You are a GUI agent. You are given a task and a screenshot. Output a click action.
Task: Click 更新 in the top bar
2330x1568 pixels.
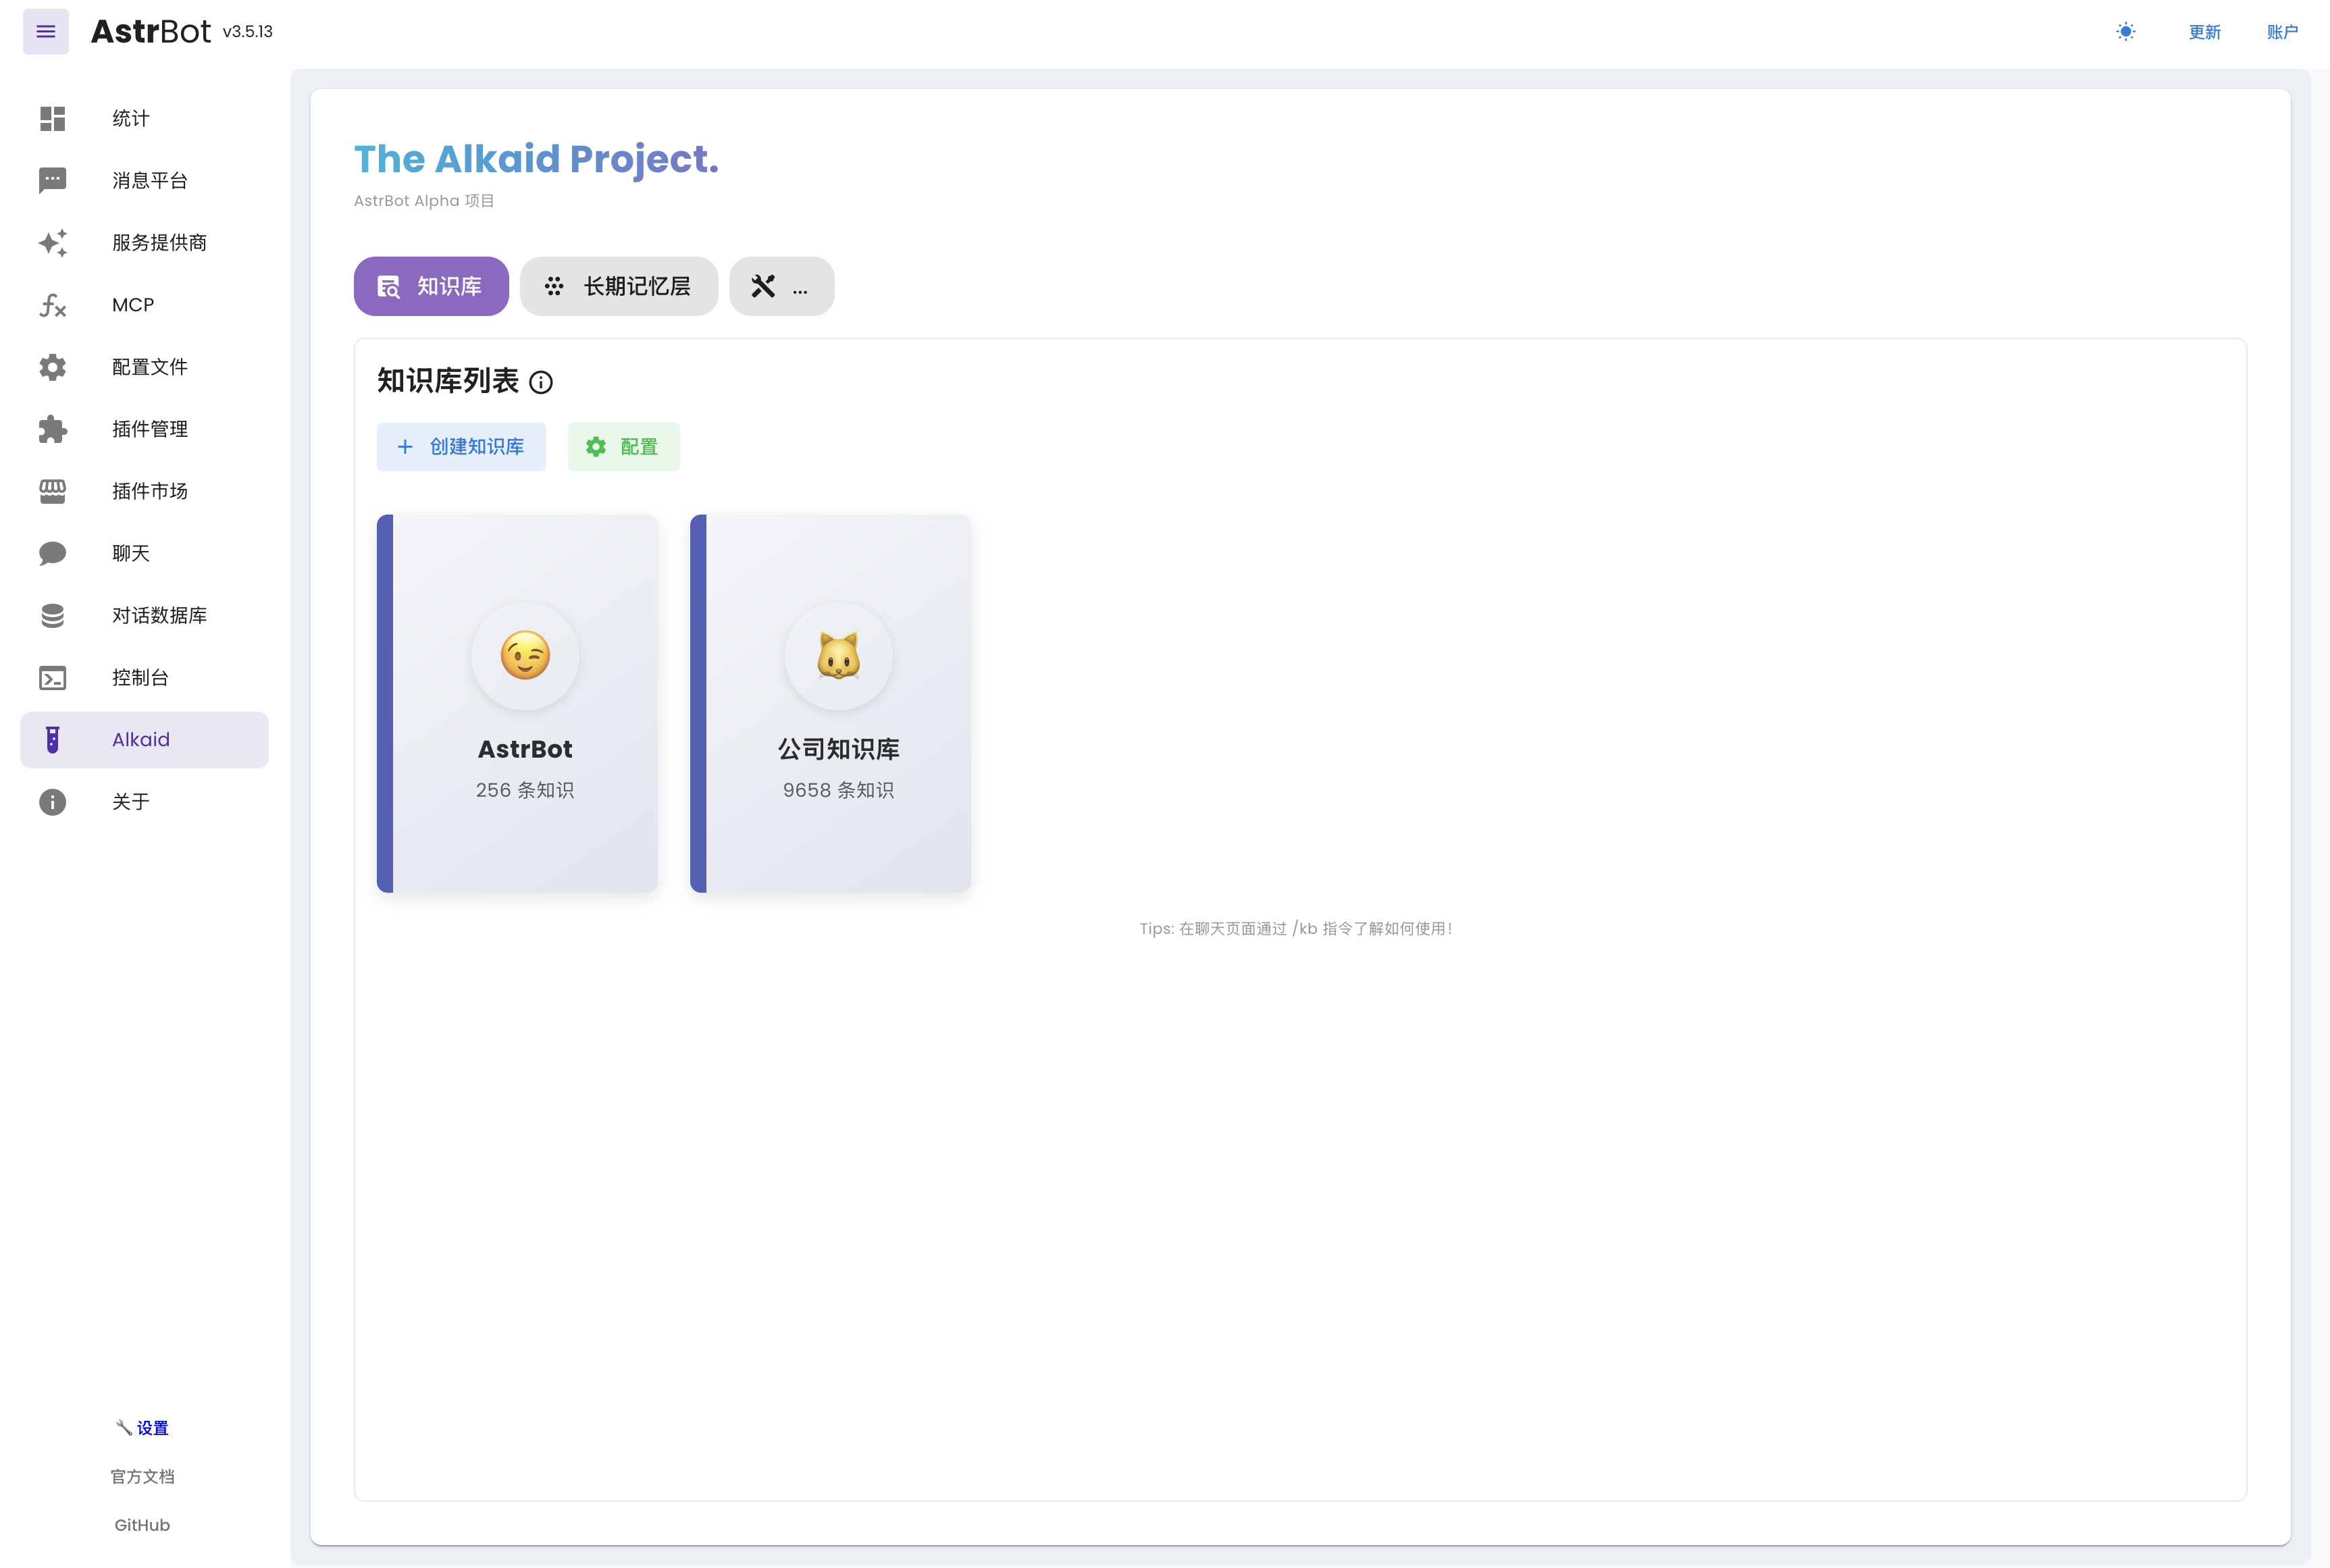(2204, 32)
